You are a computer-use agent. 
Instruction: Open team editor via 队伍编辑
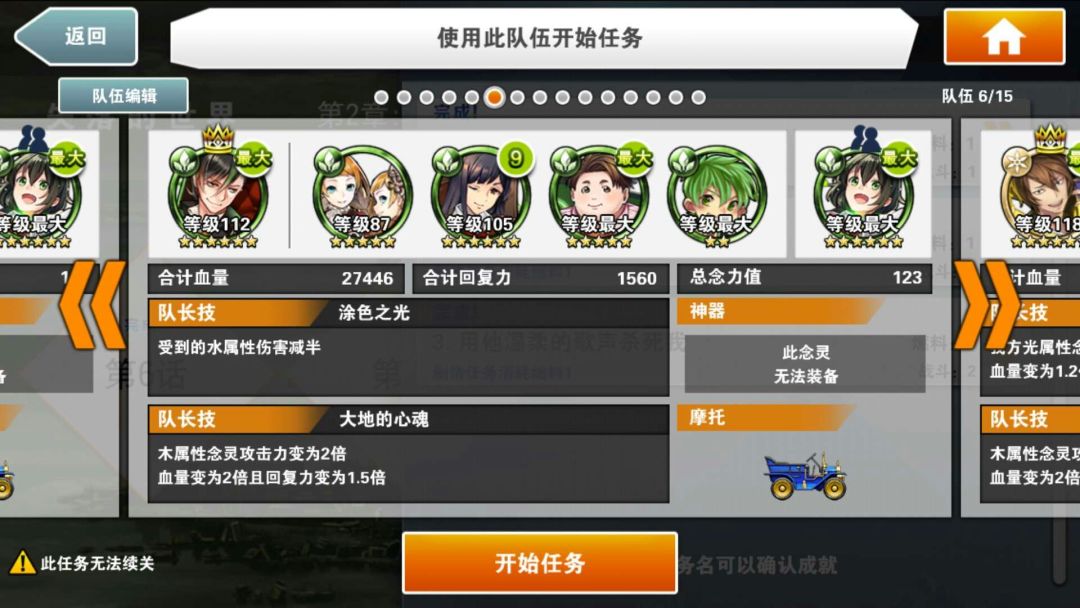[x=123, y=96]
